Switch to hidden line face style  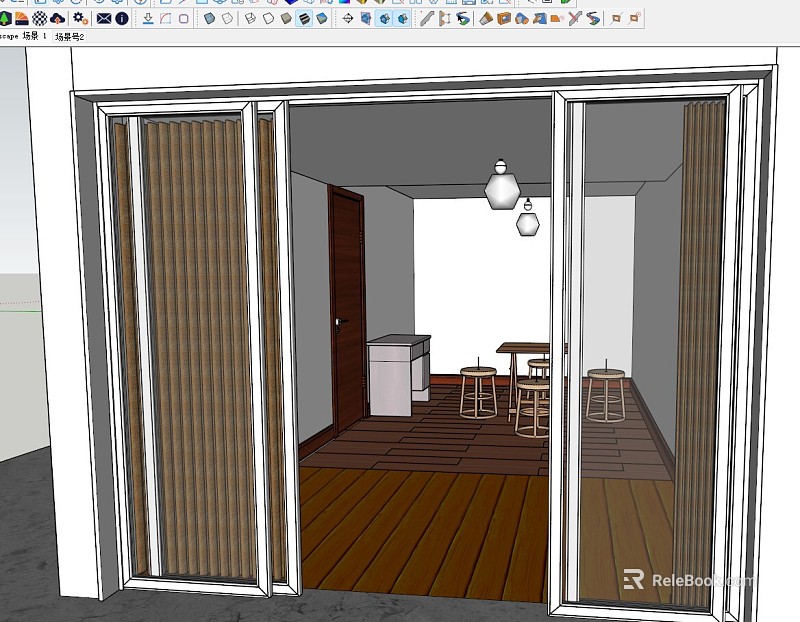point(268,19)
